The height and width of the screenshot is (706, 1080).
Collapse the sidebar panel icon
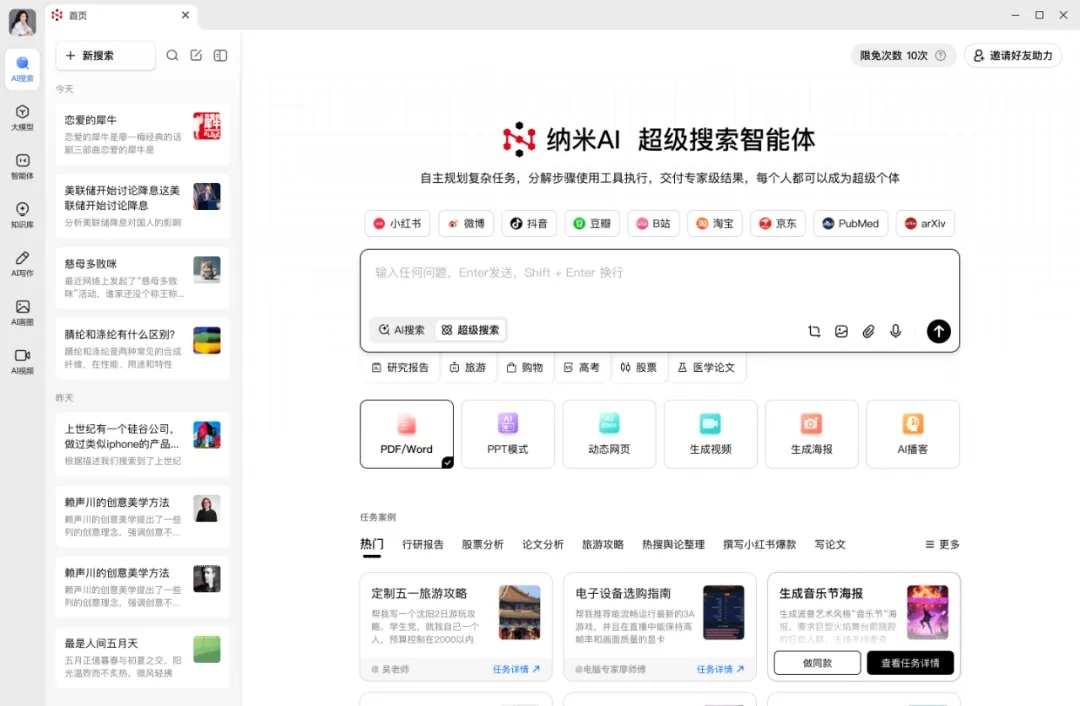(x=220, y=55)
